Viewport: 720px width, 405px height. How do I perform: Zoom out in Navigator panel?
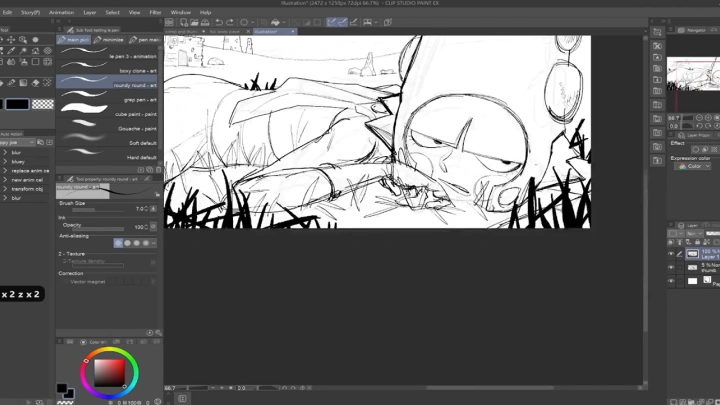click(699, 118)
